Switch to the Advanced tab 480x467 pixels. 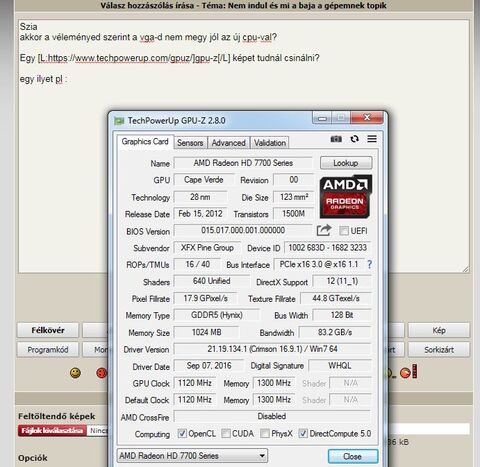pyautogui.click(x=229, y=143)
